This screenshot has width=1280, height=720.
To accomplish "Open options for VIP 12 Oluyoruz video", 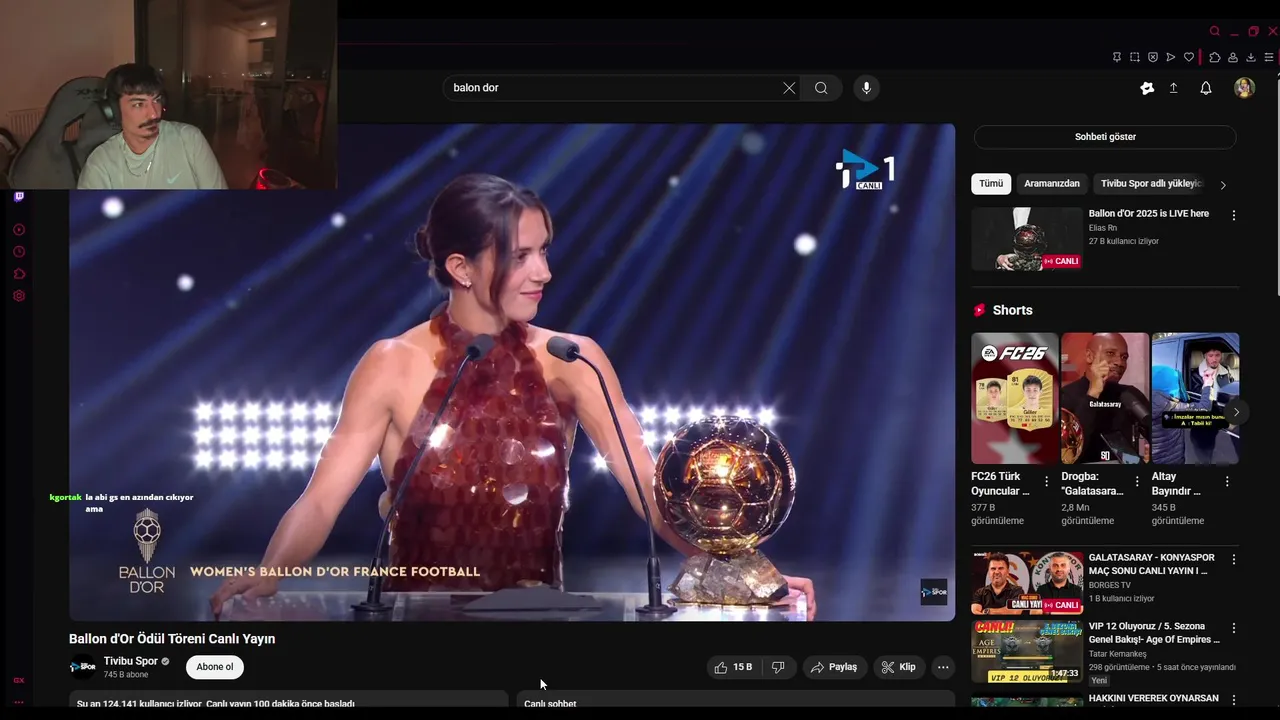I will (1234, 628).
